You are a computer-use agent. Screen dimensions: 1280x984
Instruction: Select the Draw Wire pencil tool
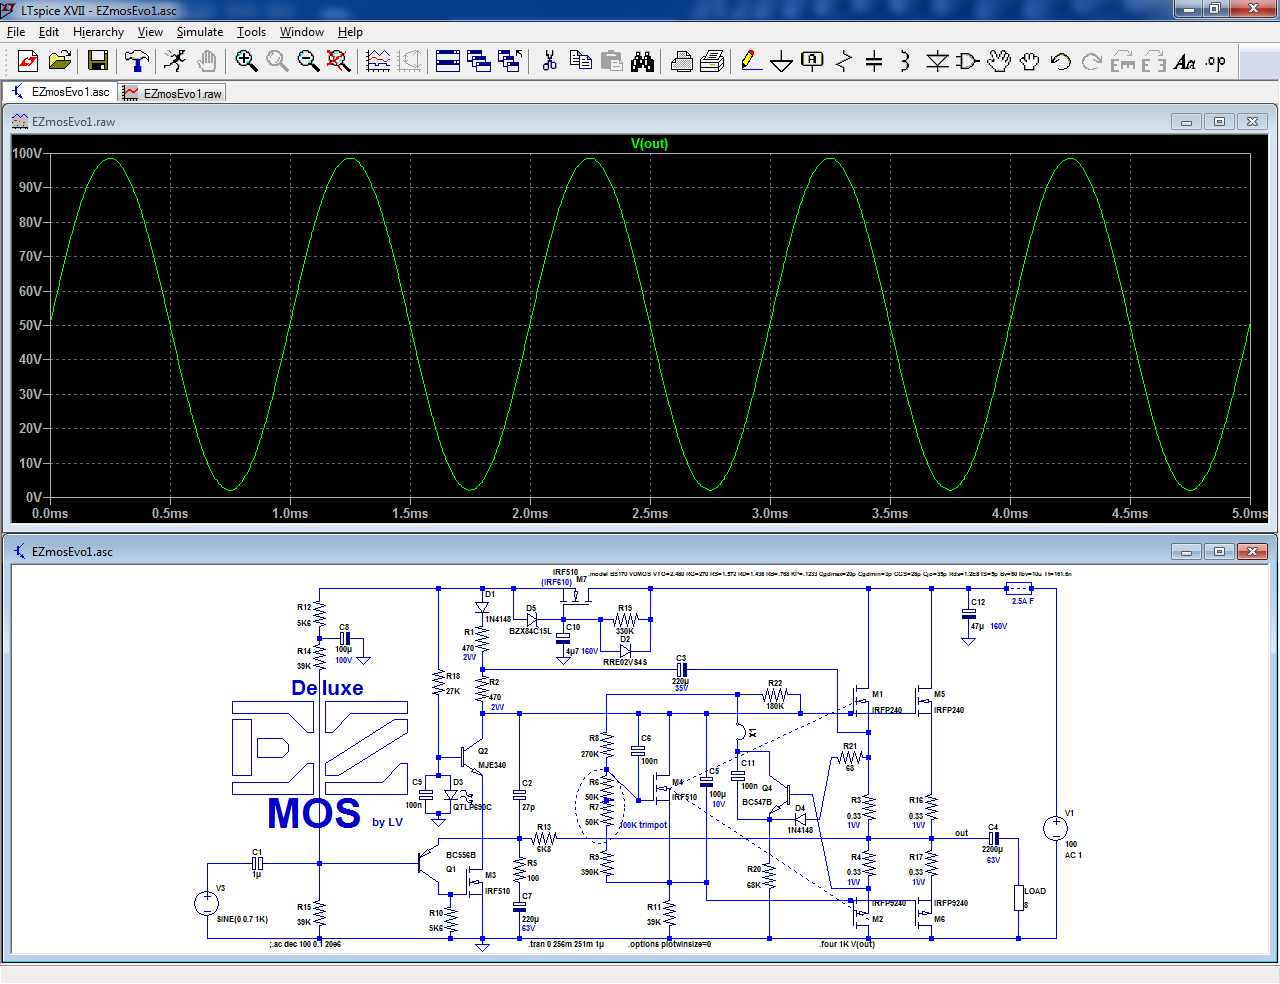(x=751, y=62)
